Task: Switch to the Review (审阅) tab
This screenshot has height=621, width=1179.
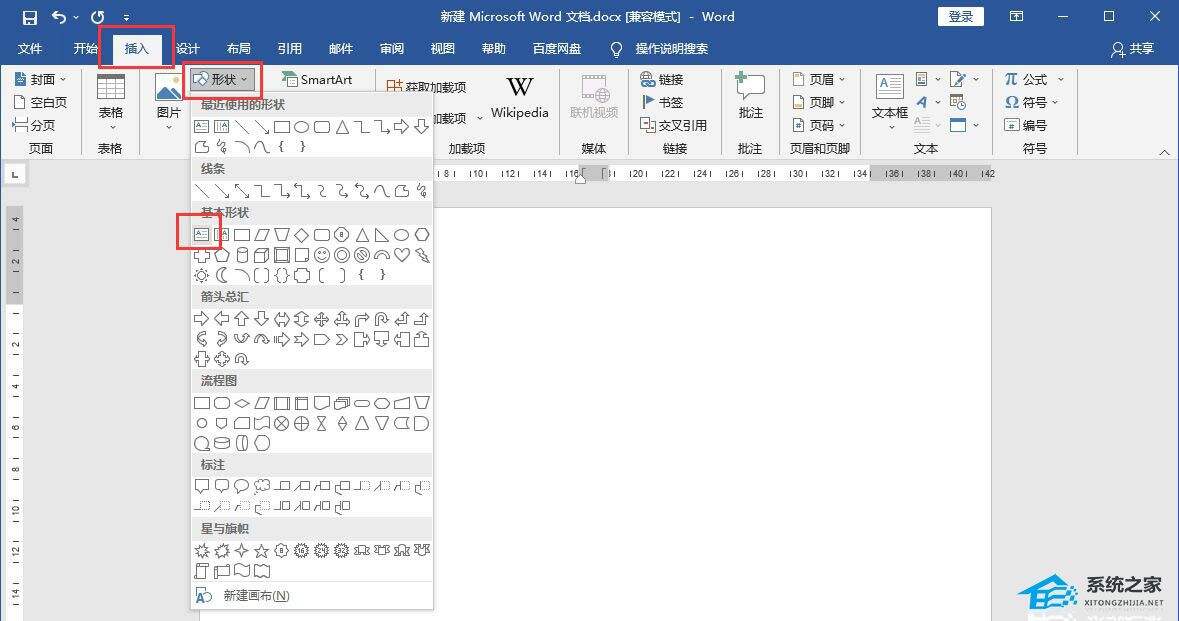Action: (392, 48)
